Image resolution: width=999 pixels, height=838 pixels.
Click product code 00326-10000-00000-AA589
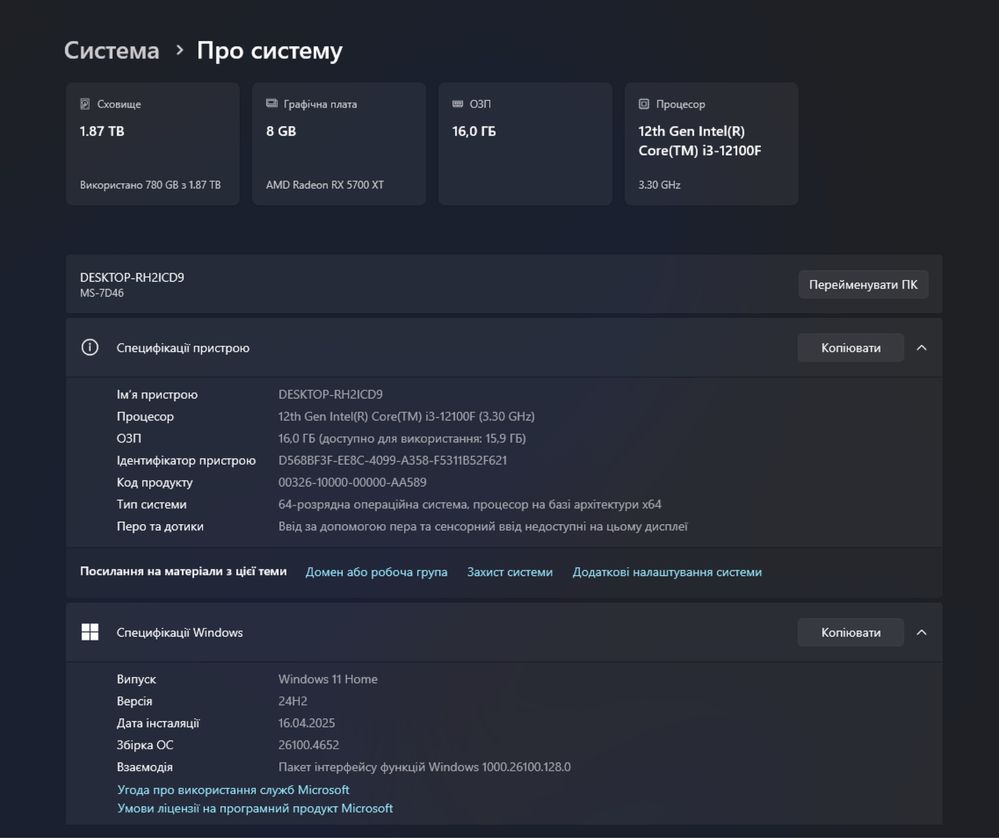coord(352,482)
